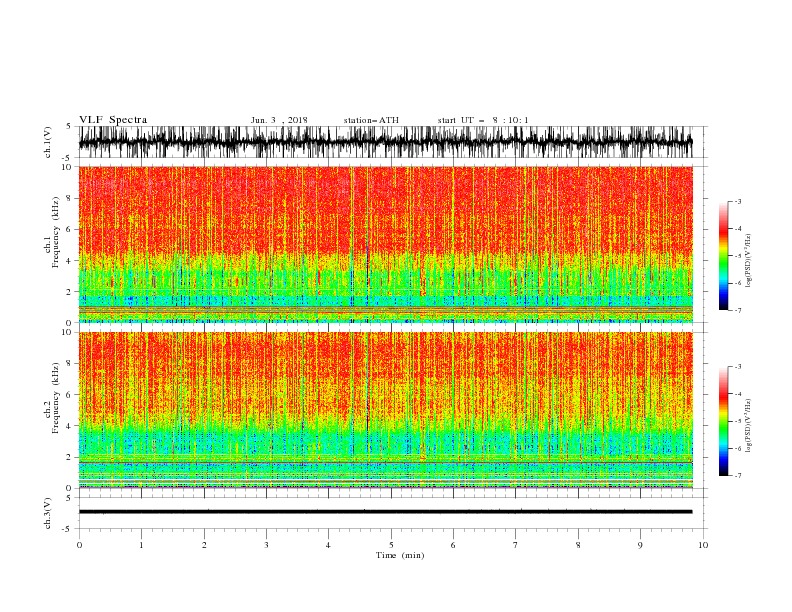Click the "-5" tick on ch.3(V) axis
Viewport: 792px width, 612px height.
[x=68, y=529]
